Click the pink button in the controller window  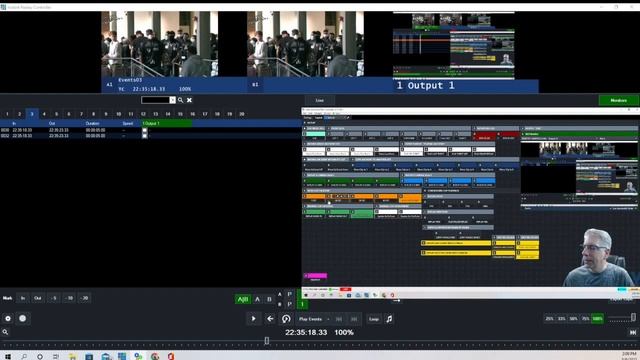pos(315,276)
